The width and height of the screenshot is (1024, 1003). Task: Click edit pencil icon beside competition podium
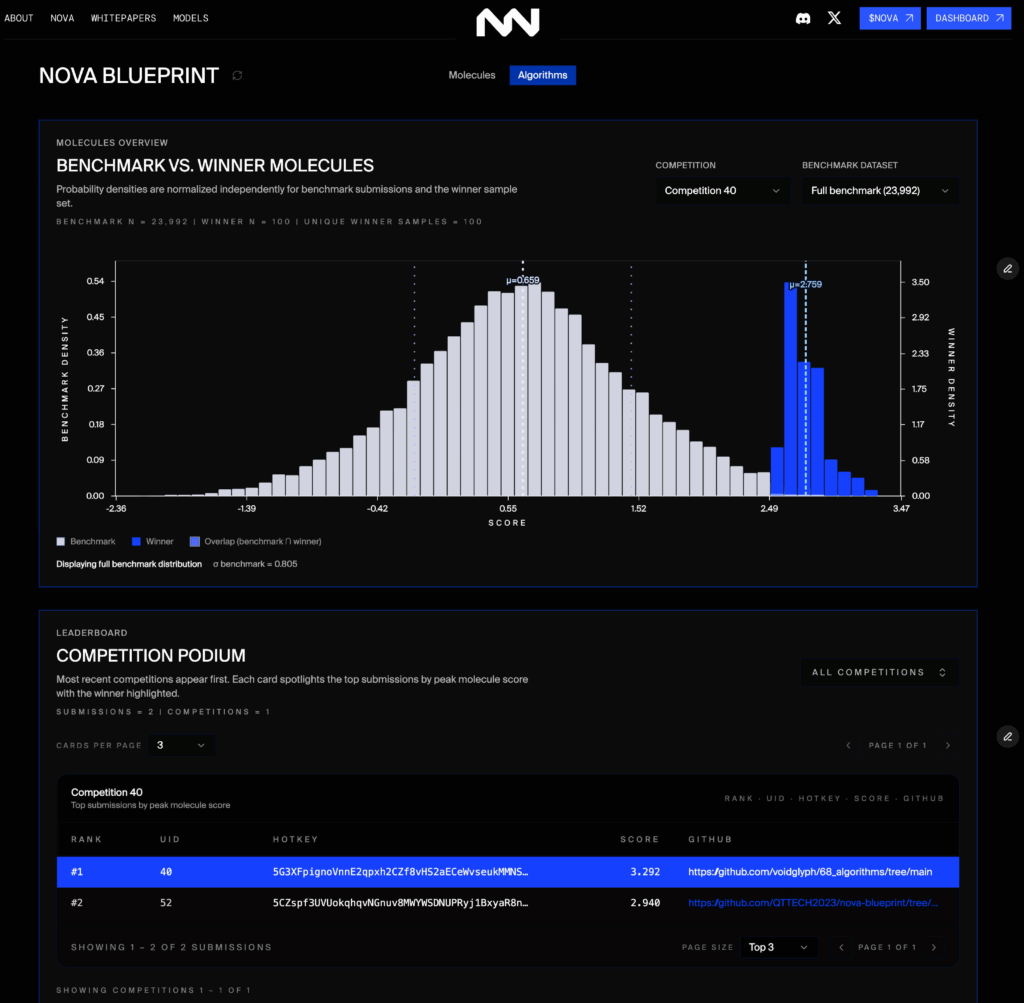tap(1007, 736)
